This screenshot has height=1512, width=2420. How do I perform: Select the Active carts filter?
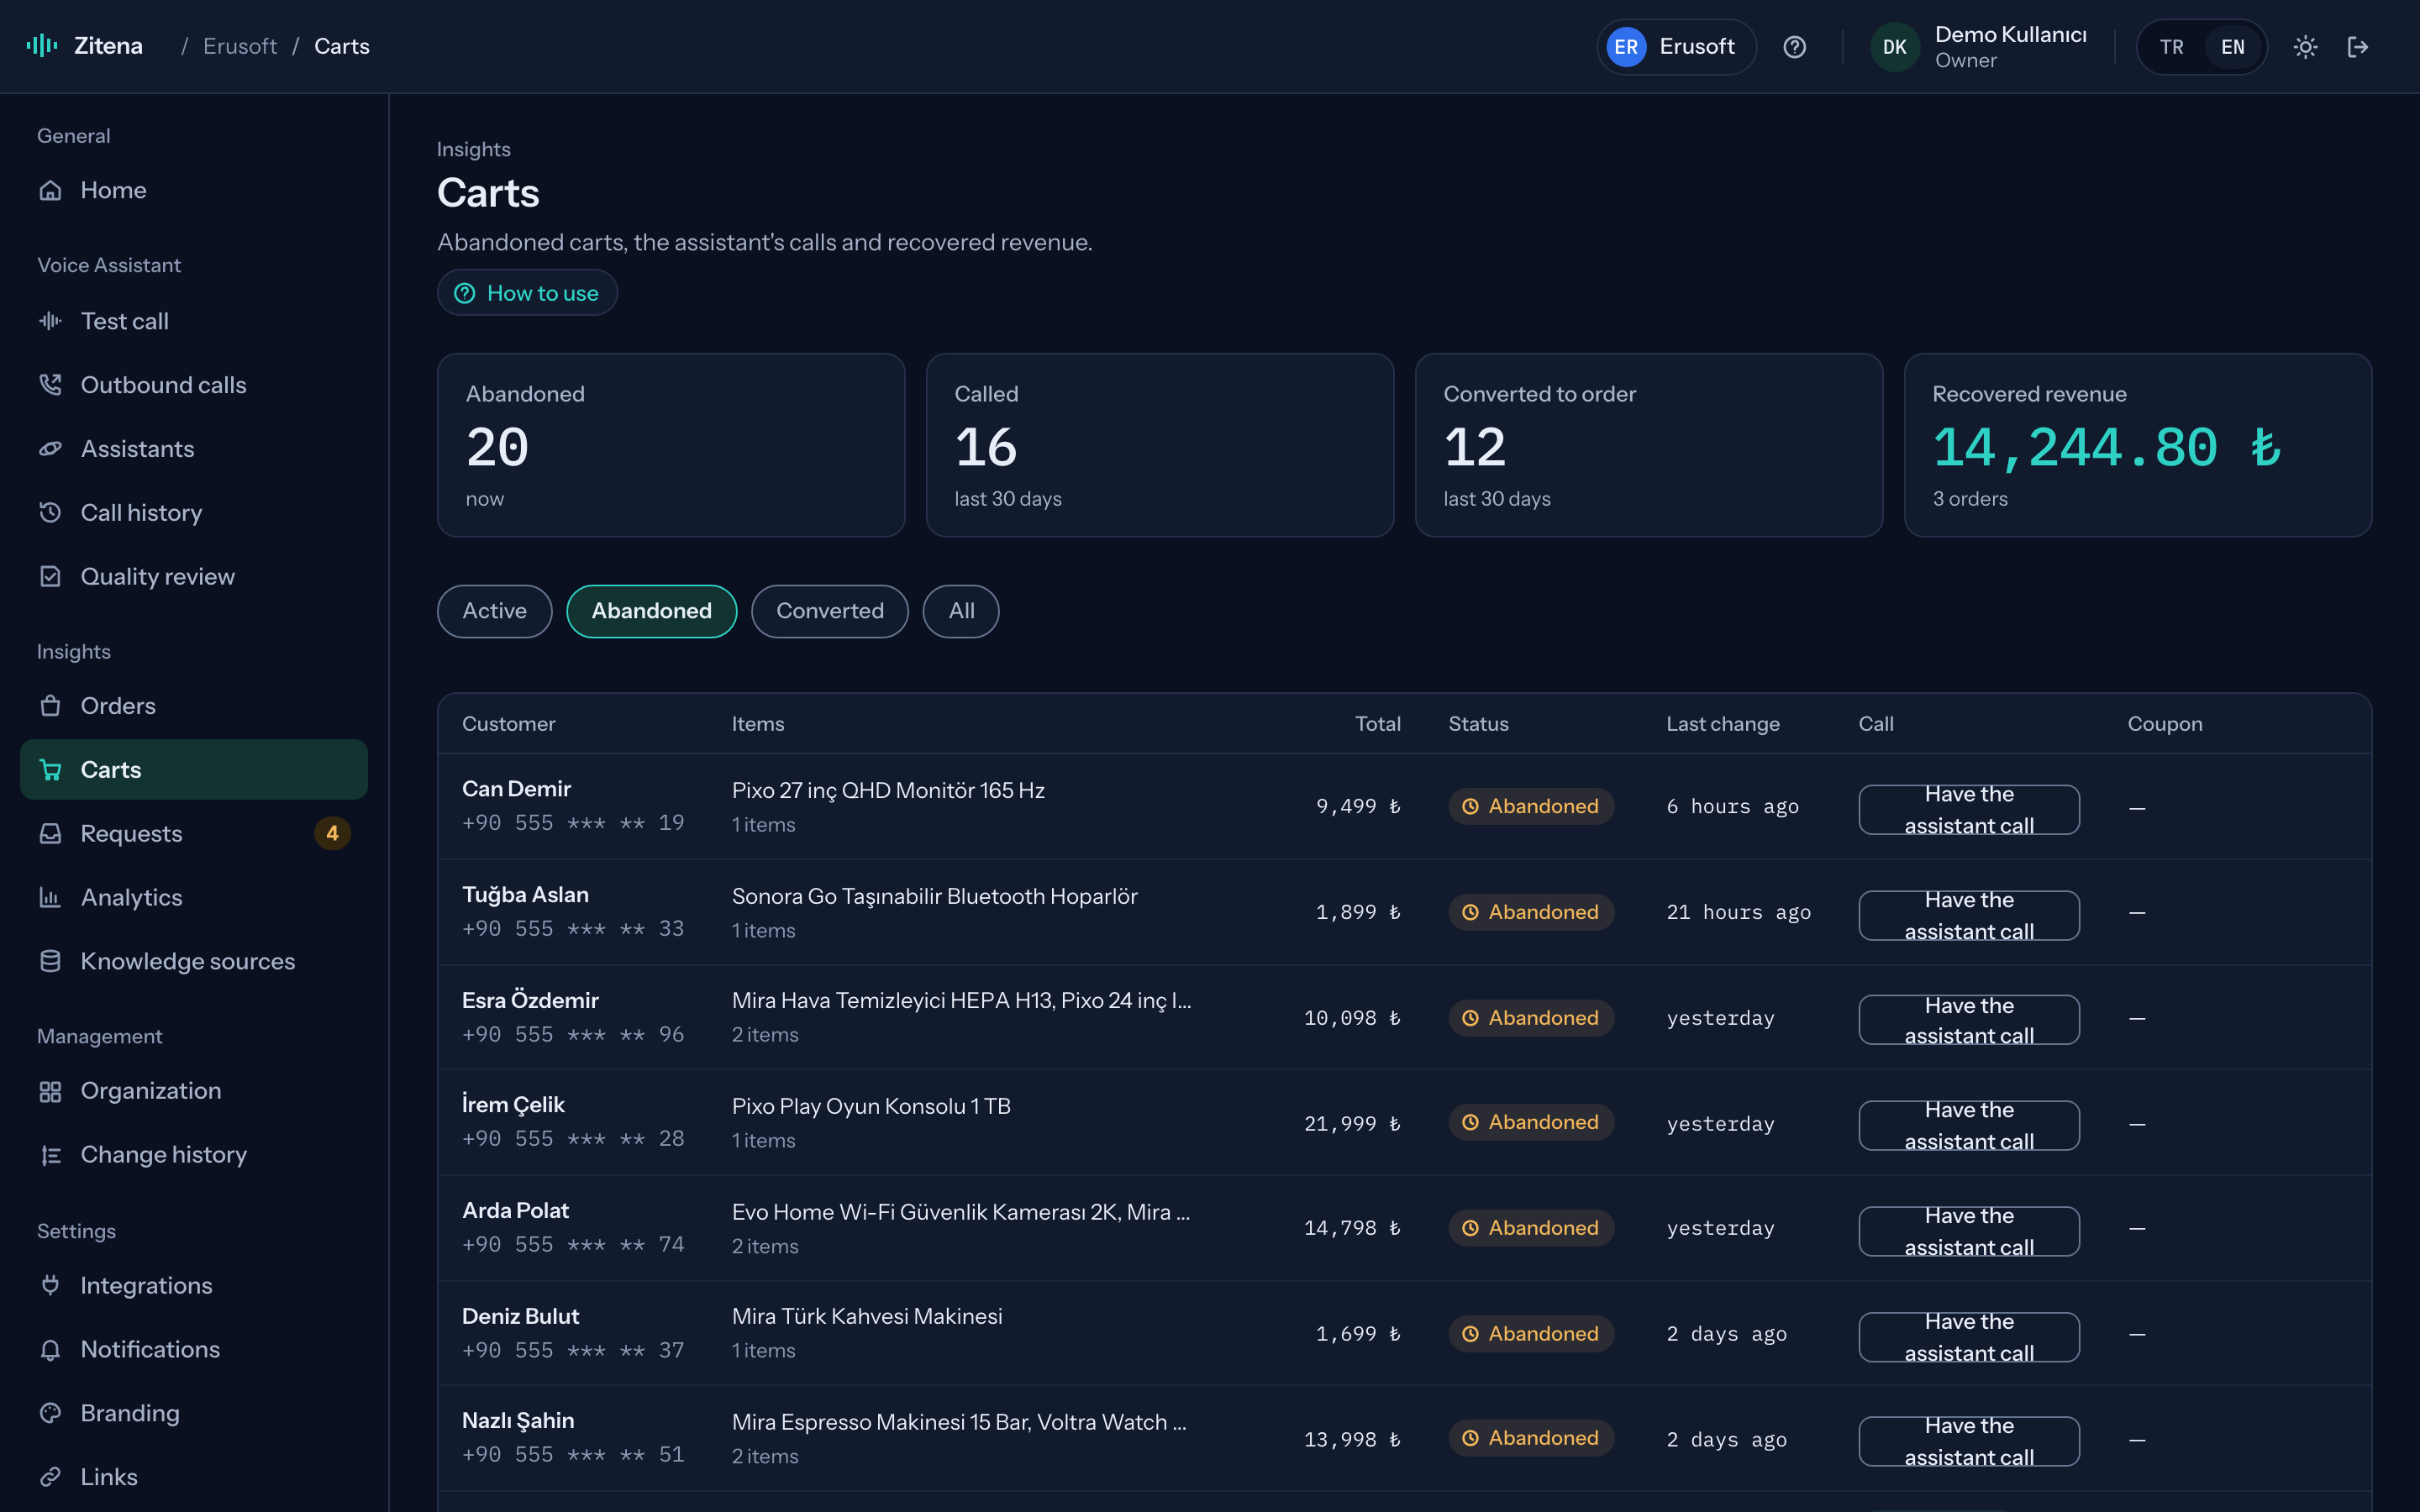tap(494, 611)
